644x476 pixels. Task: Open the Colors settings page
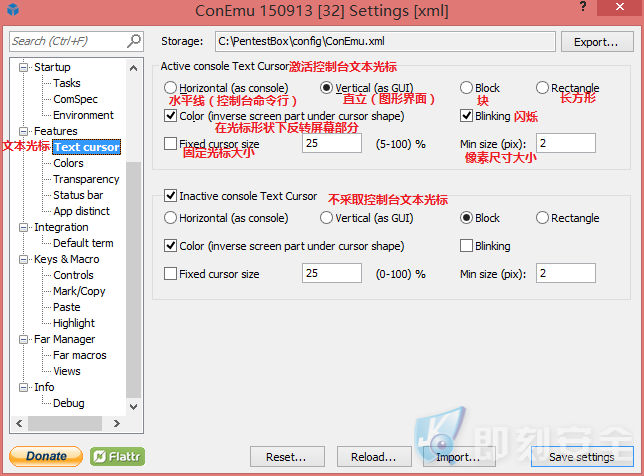point(68,163)
